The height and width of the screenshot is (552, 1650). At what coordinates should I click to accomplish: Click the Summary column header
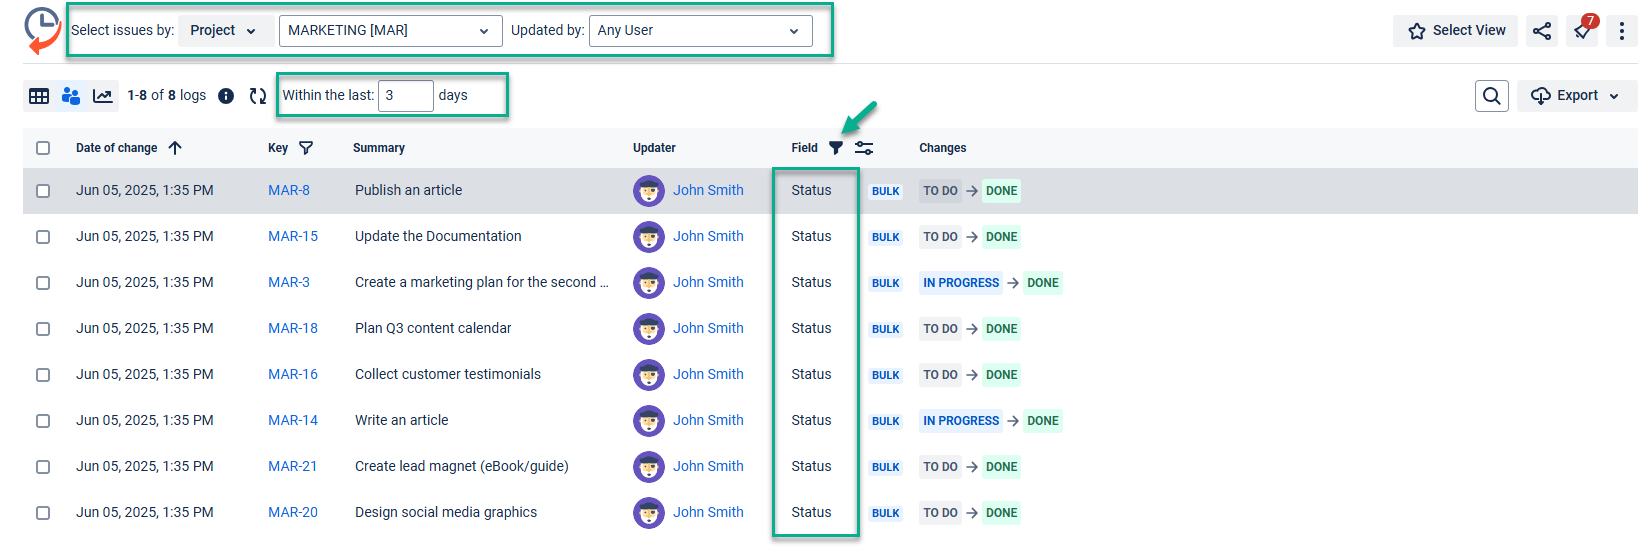tap(379, 148)
